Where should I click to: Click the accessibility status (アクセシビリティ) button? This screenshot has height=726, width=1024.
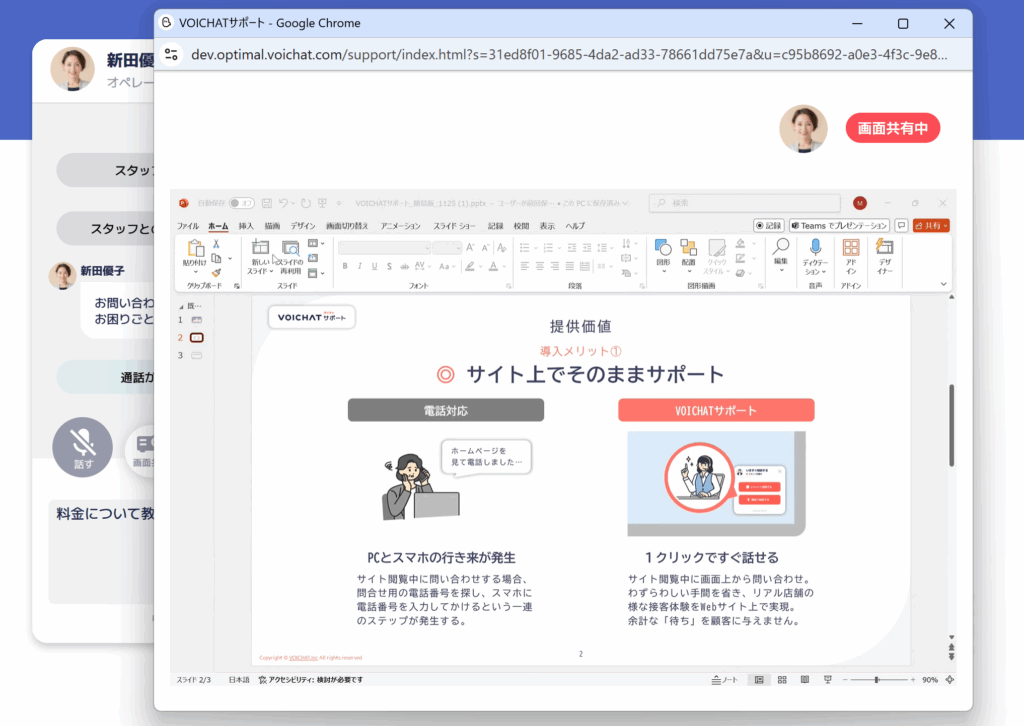311,680
